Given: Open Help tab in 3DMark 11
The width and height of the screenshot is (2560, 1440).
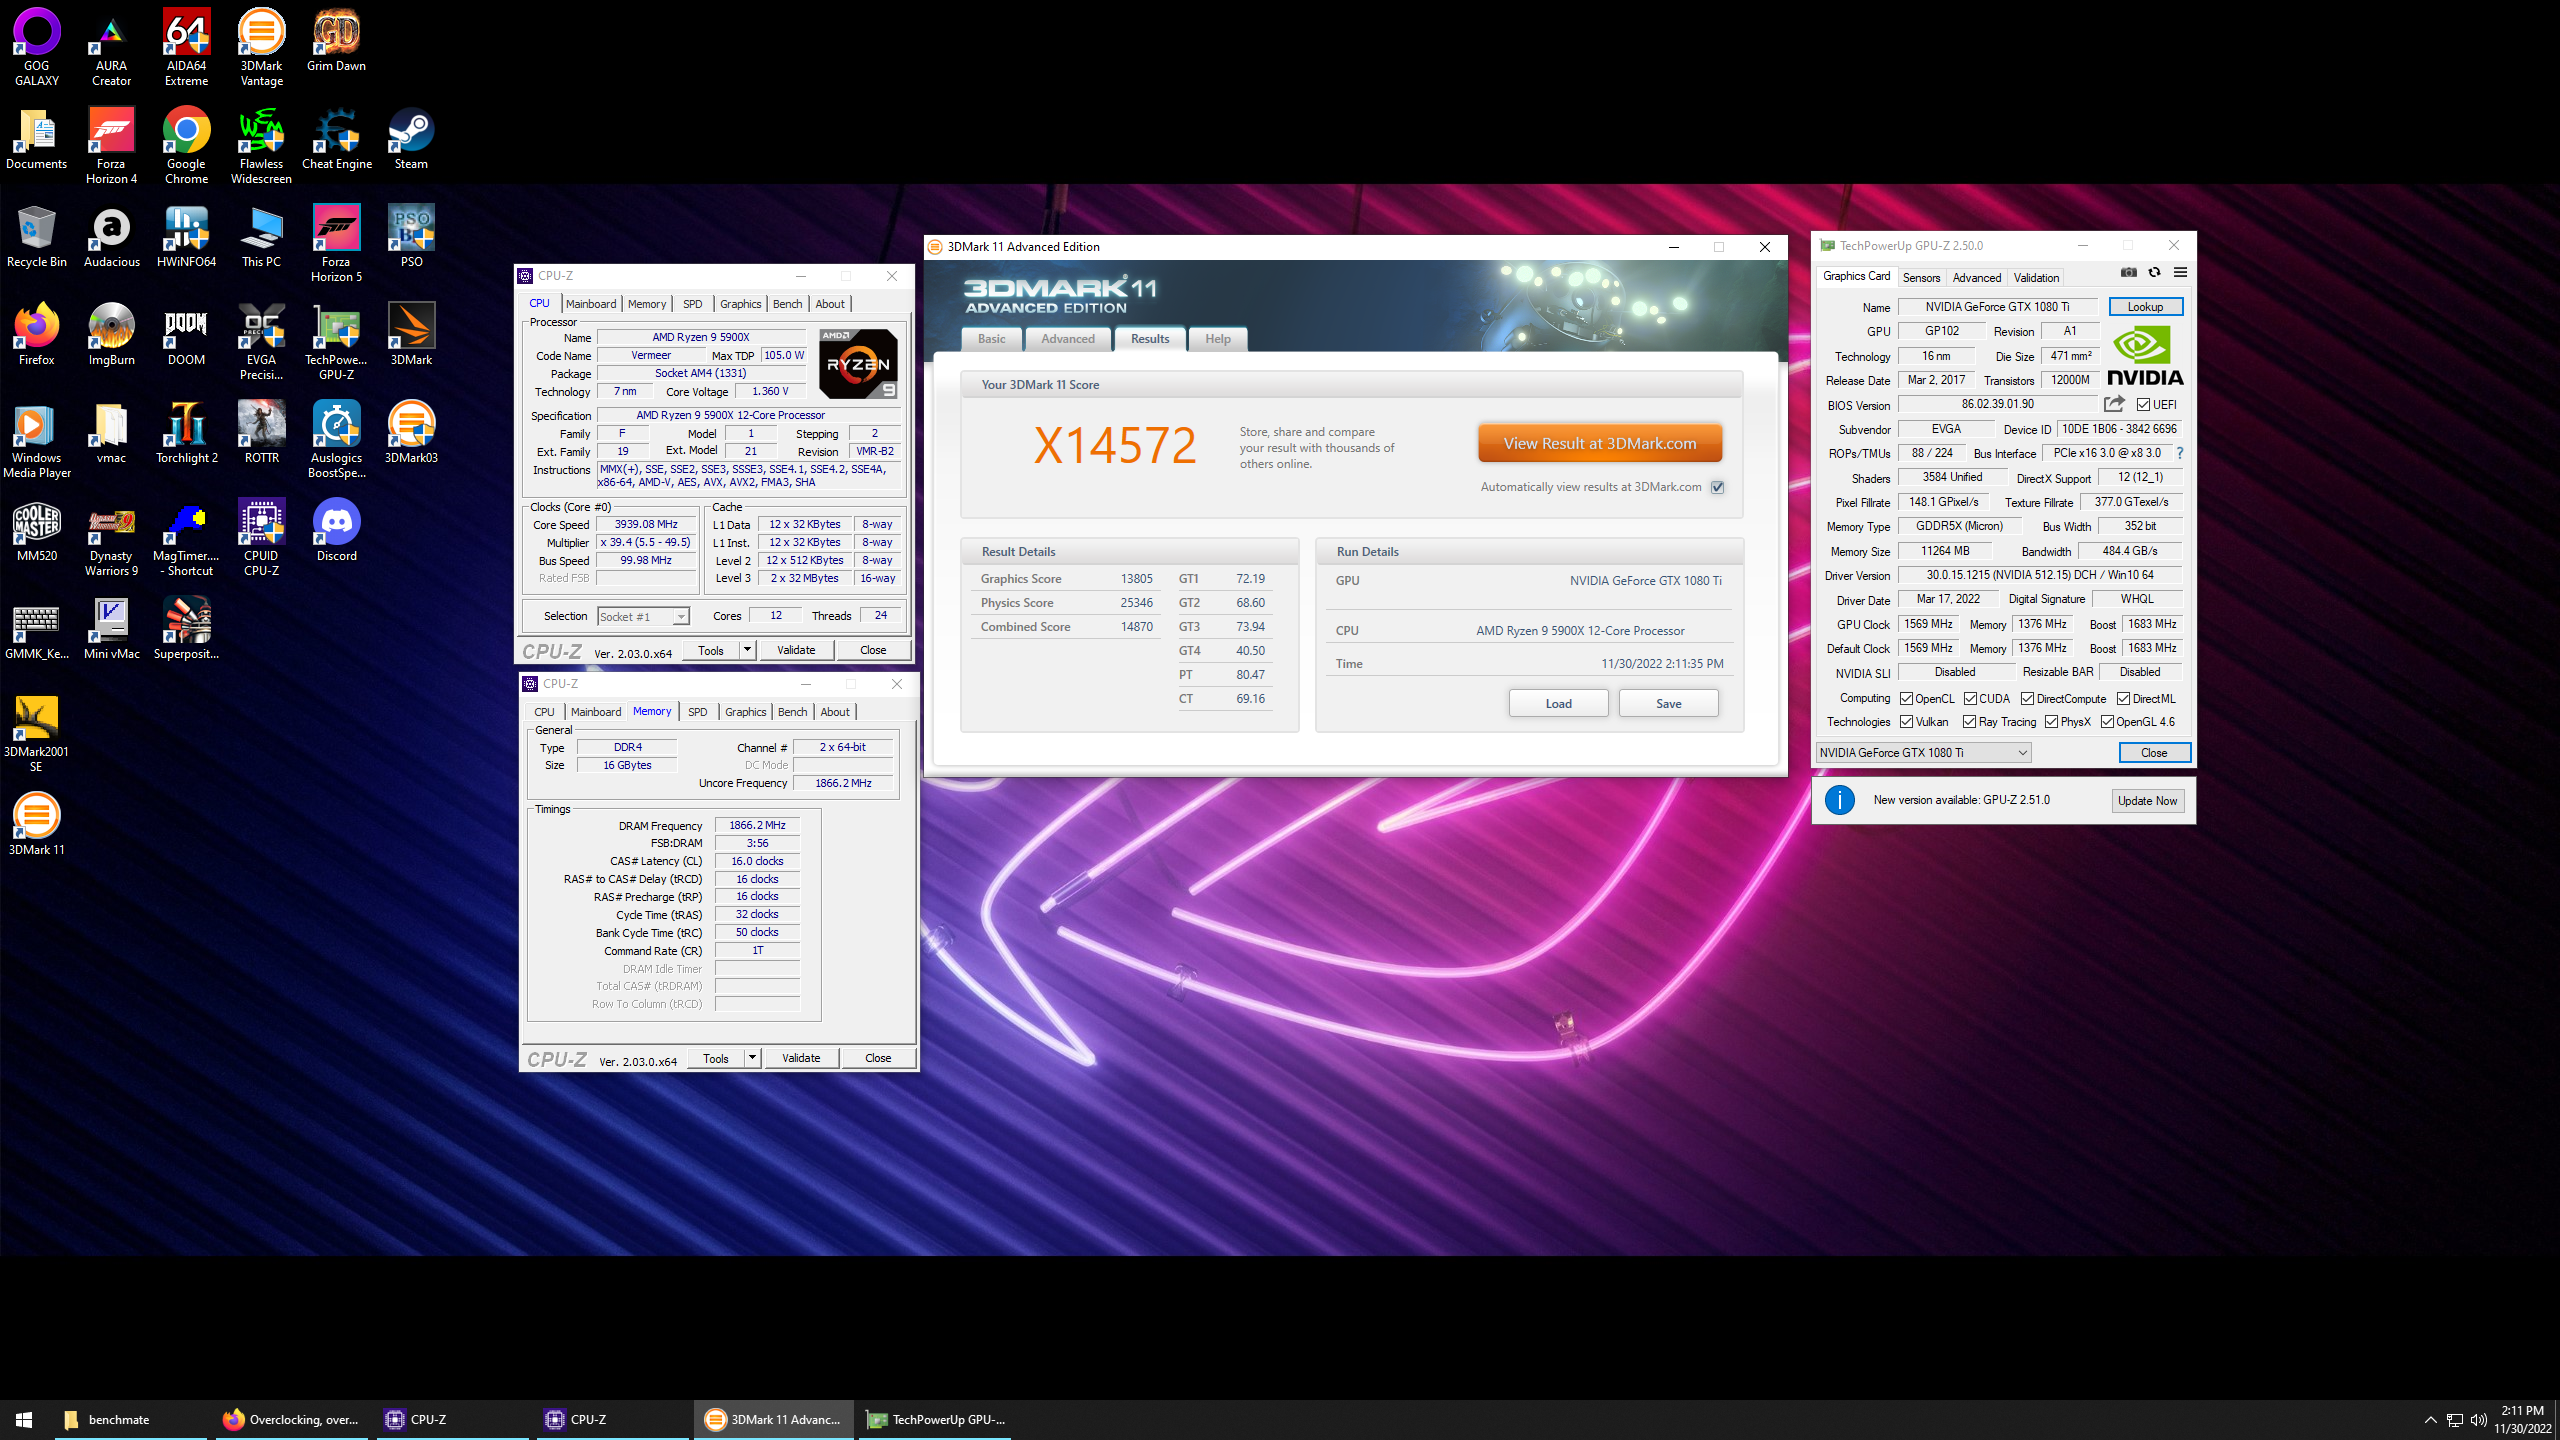Looking at the screenshot, I should 1217,339.
